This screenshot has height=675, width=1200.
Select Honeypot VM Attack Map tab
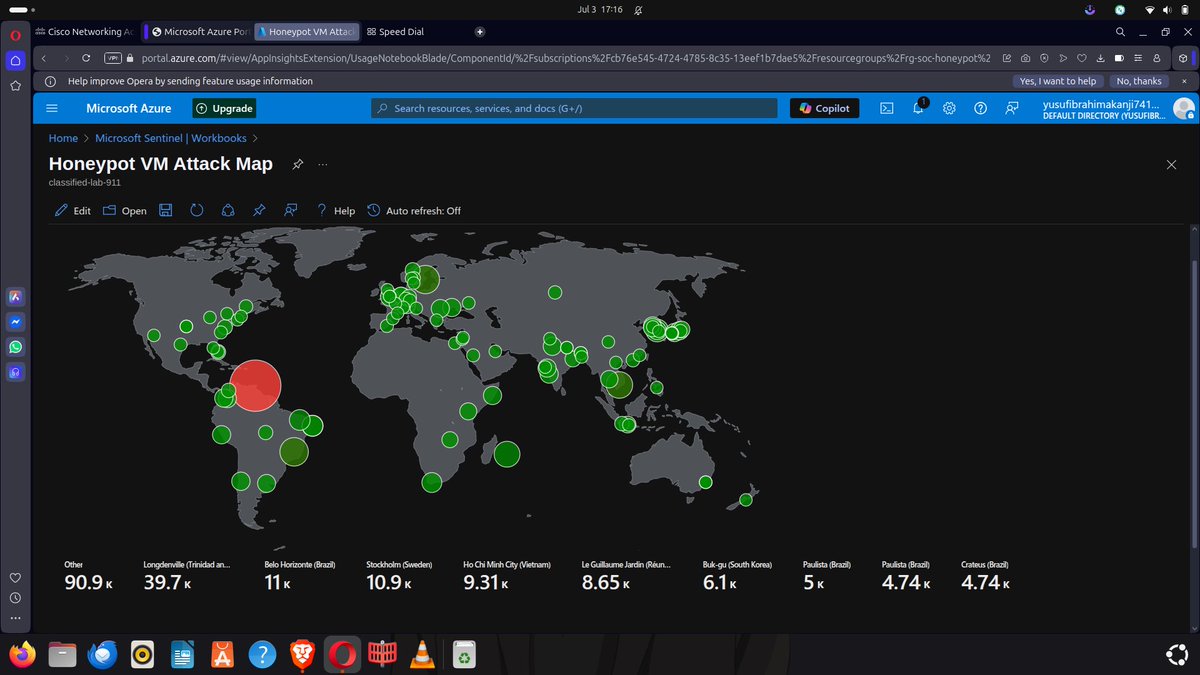click(x=307, y=32)
